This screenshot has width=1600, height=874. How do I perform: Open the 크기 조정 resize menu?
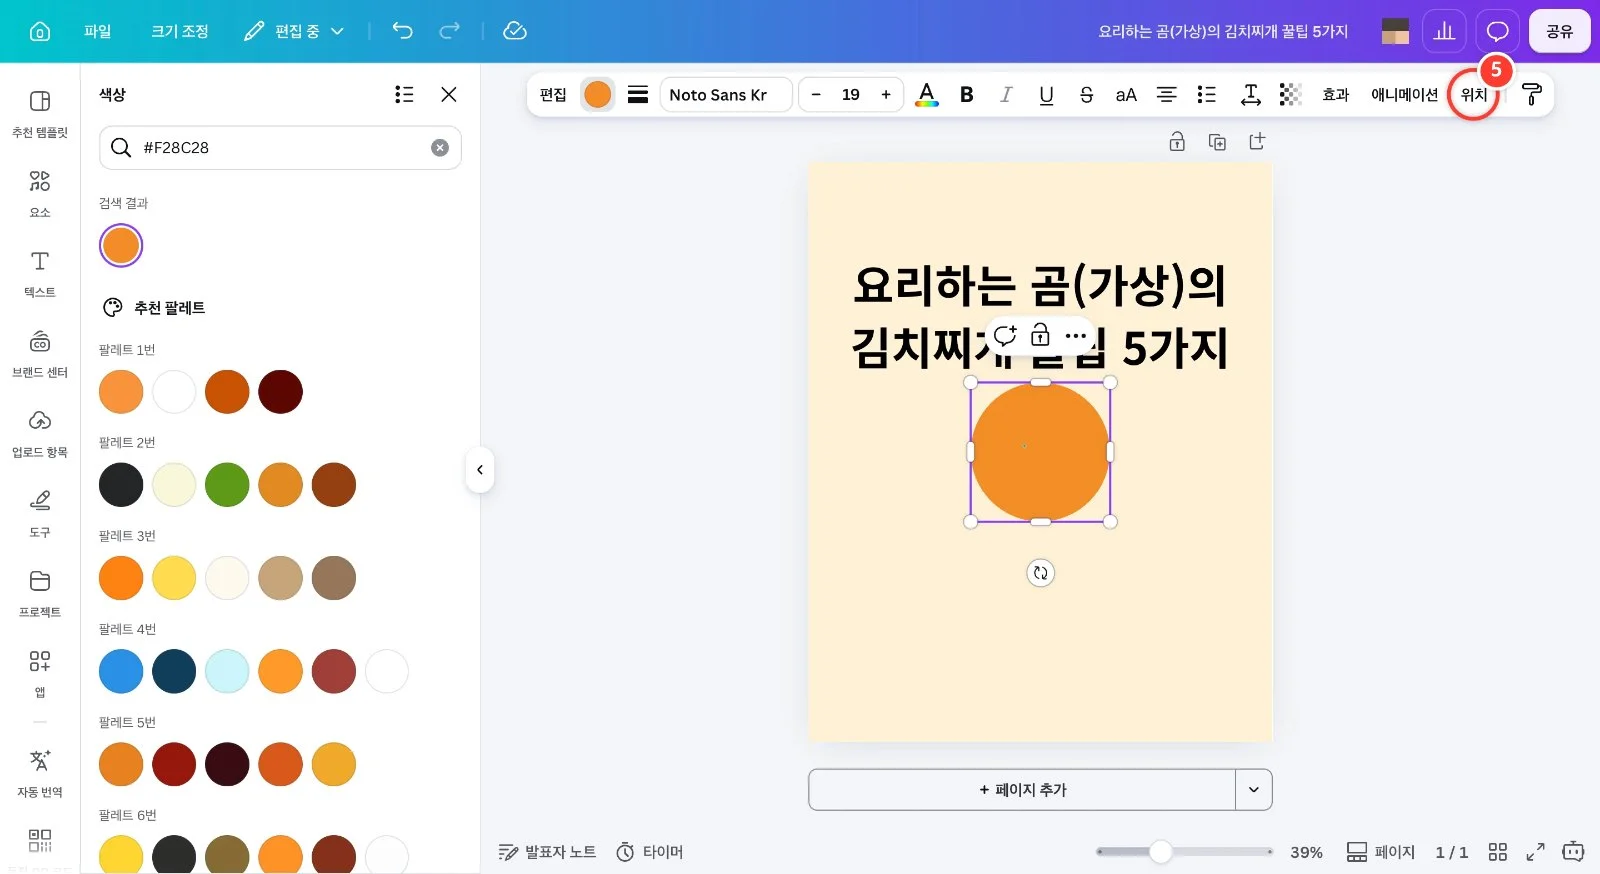tap(180, 31)
